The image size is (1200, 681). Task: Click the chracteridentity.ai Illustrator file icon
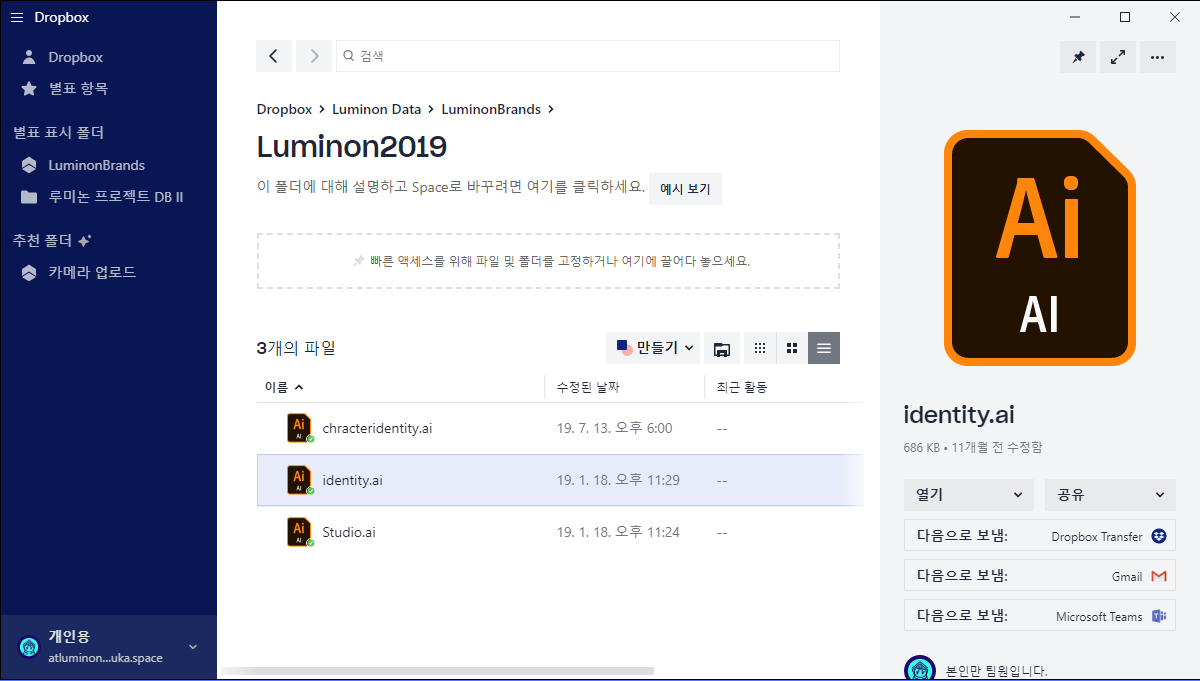(299, 428)
